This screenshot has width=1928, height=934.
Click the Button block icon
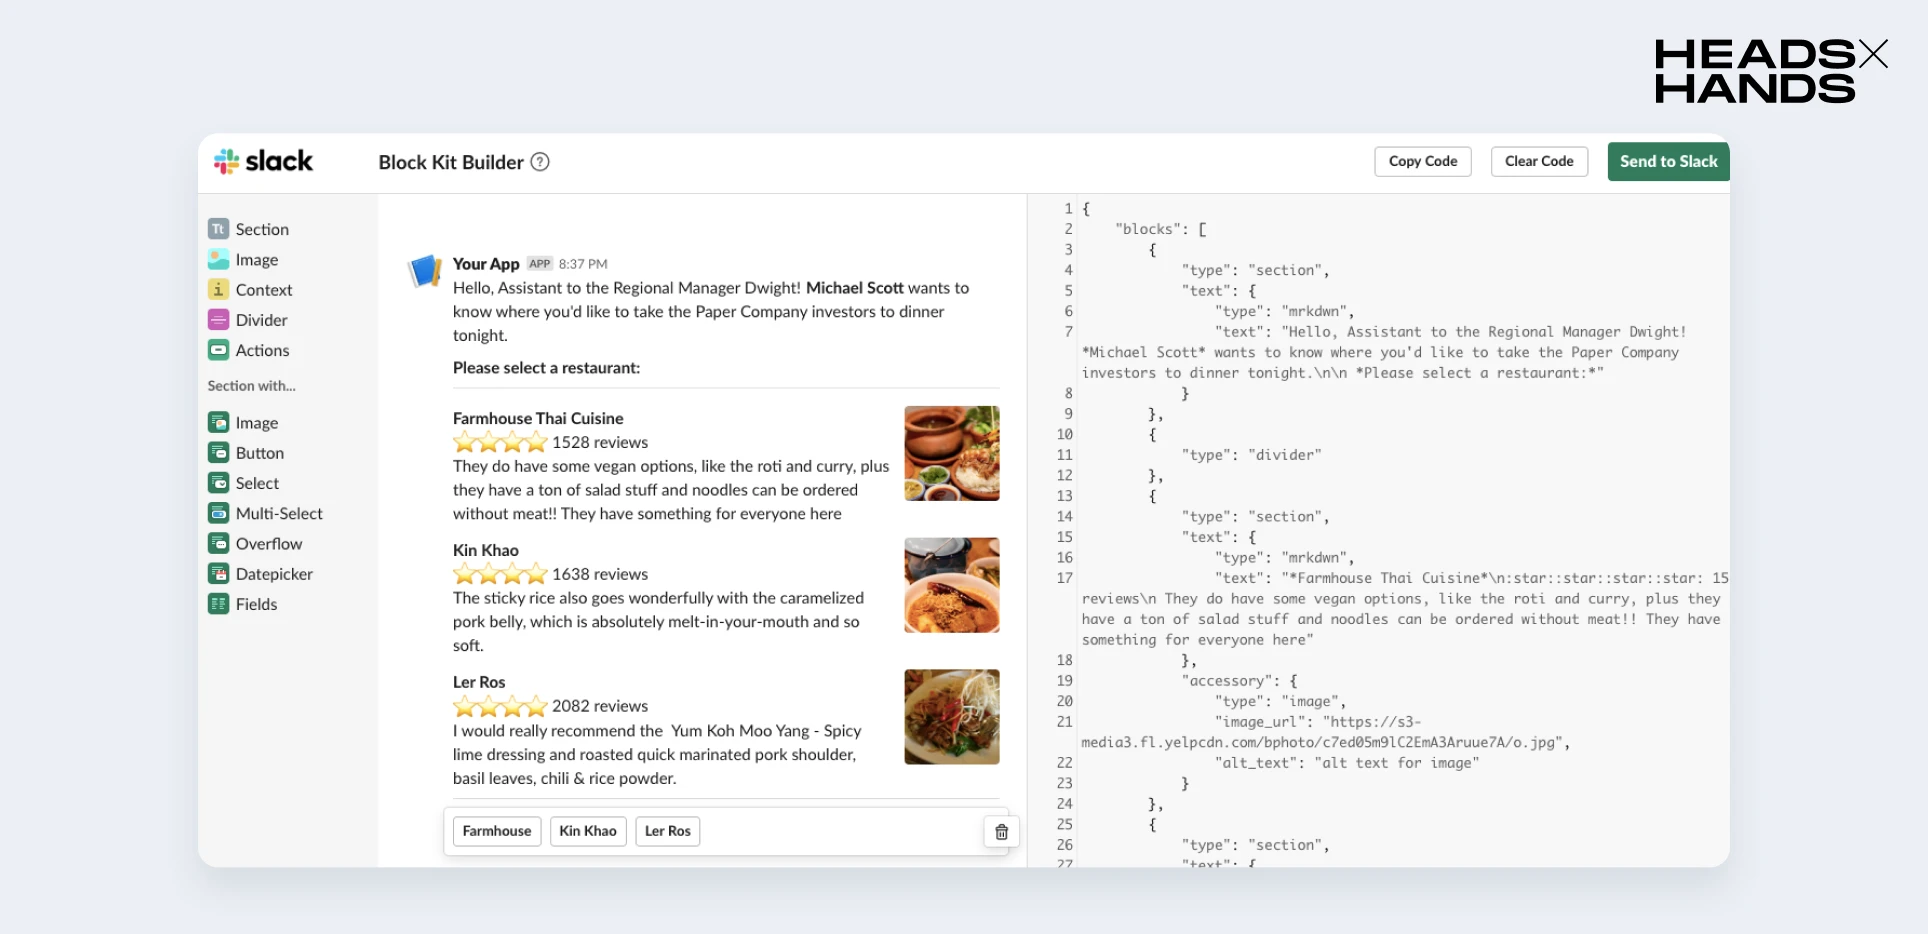(x=218, y=453)
